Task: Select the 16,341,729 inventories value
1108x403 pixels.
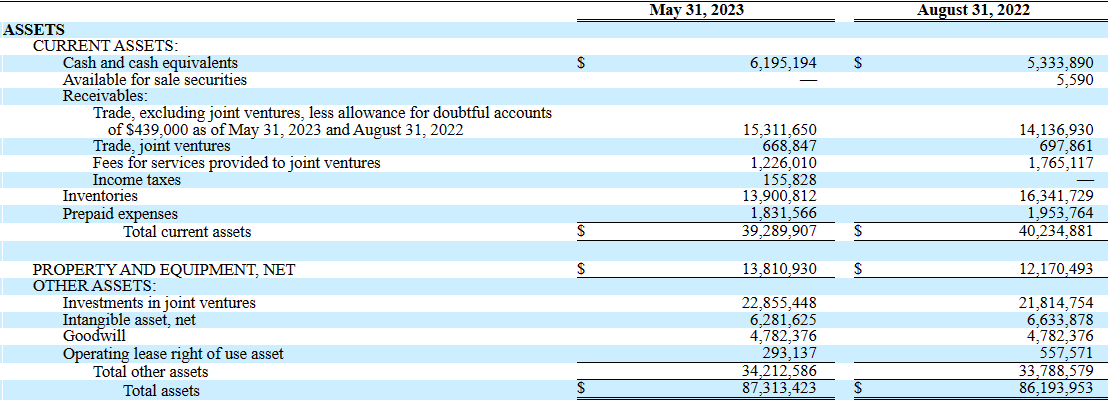Action: (1057, 196)
